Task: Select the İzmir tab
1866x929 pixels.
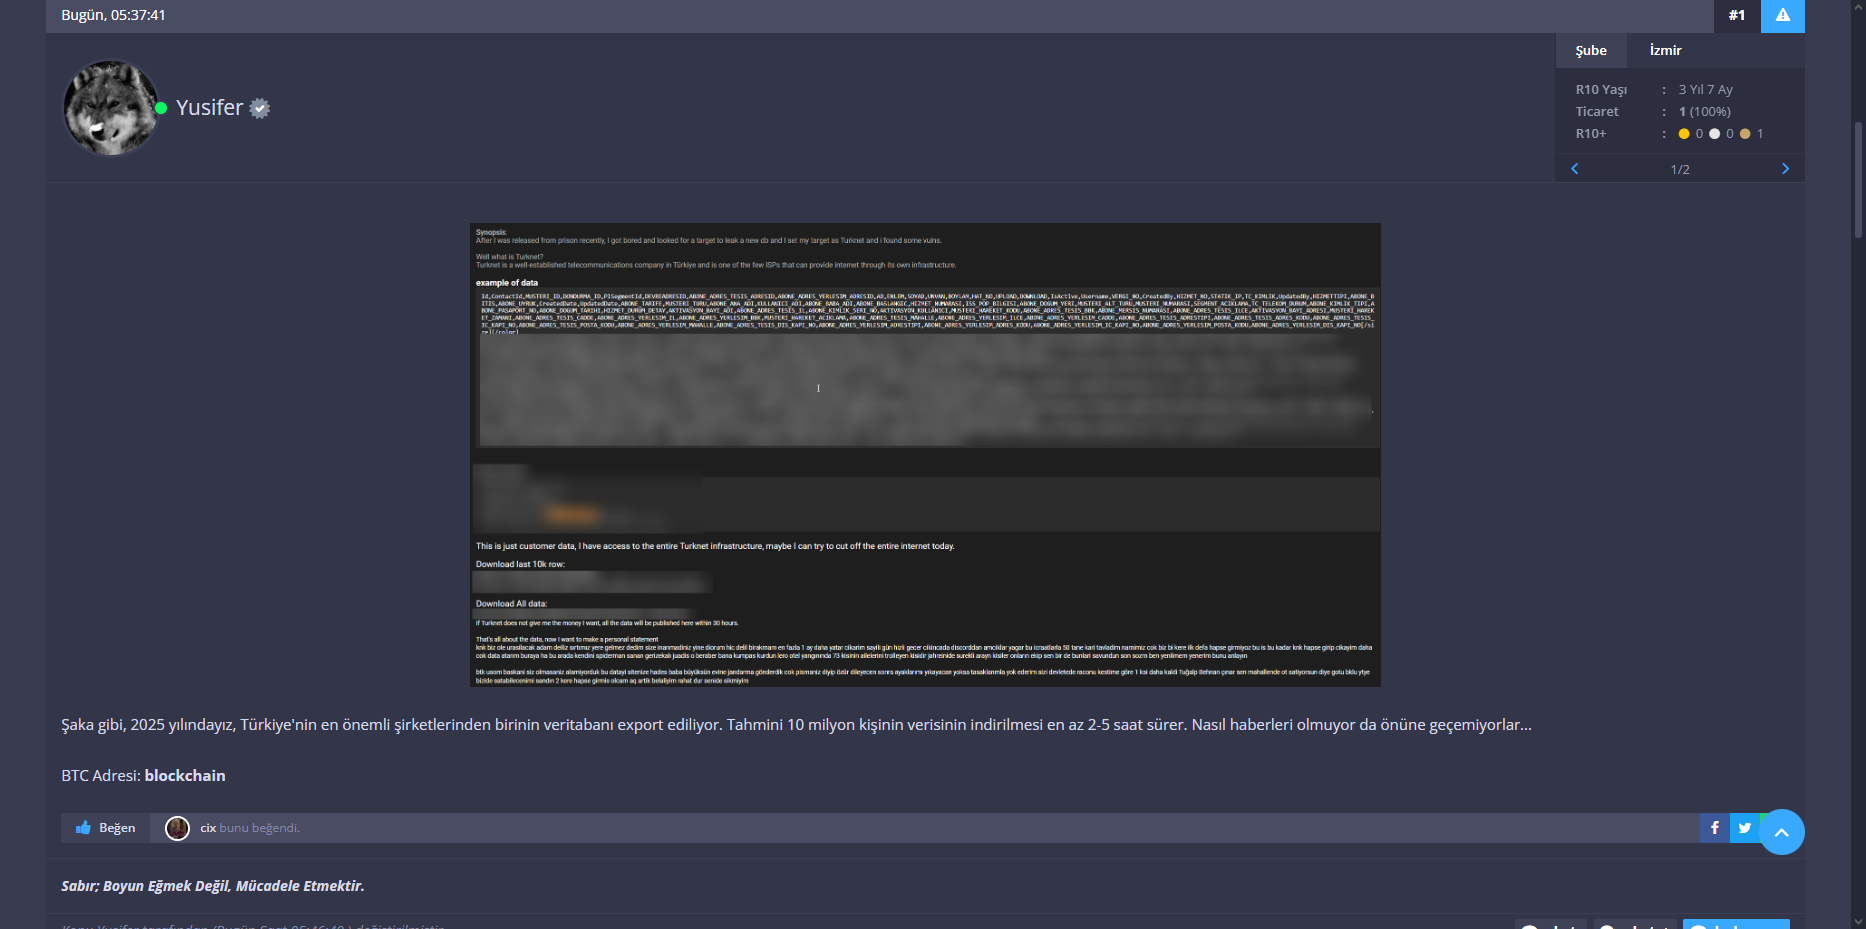Action: point(1665,50)
